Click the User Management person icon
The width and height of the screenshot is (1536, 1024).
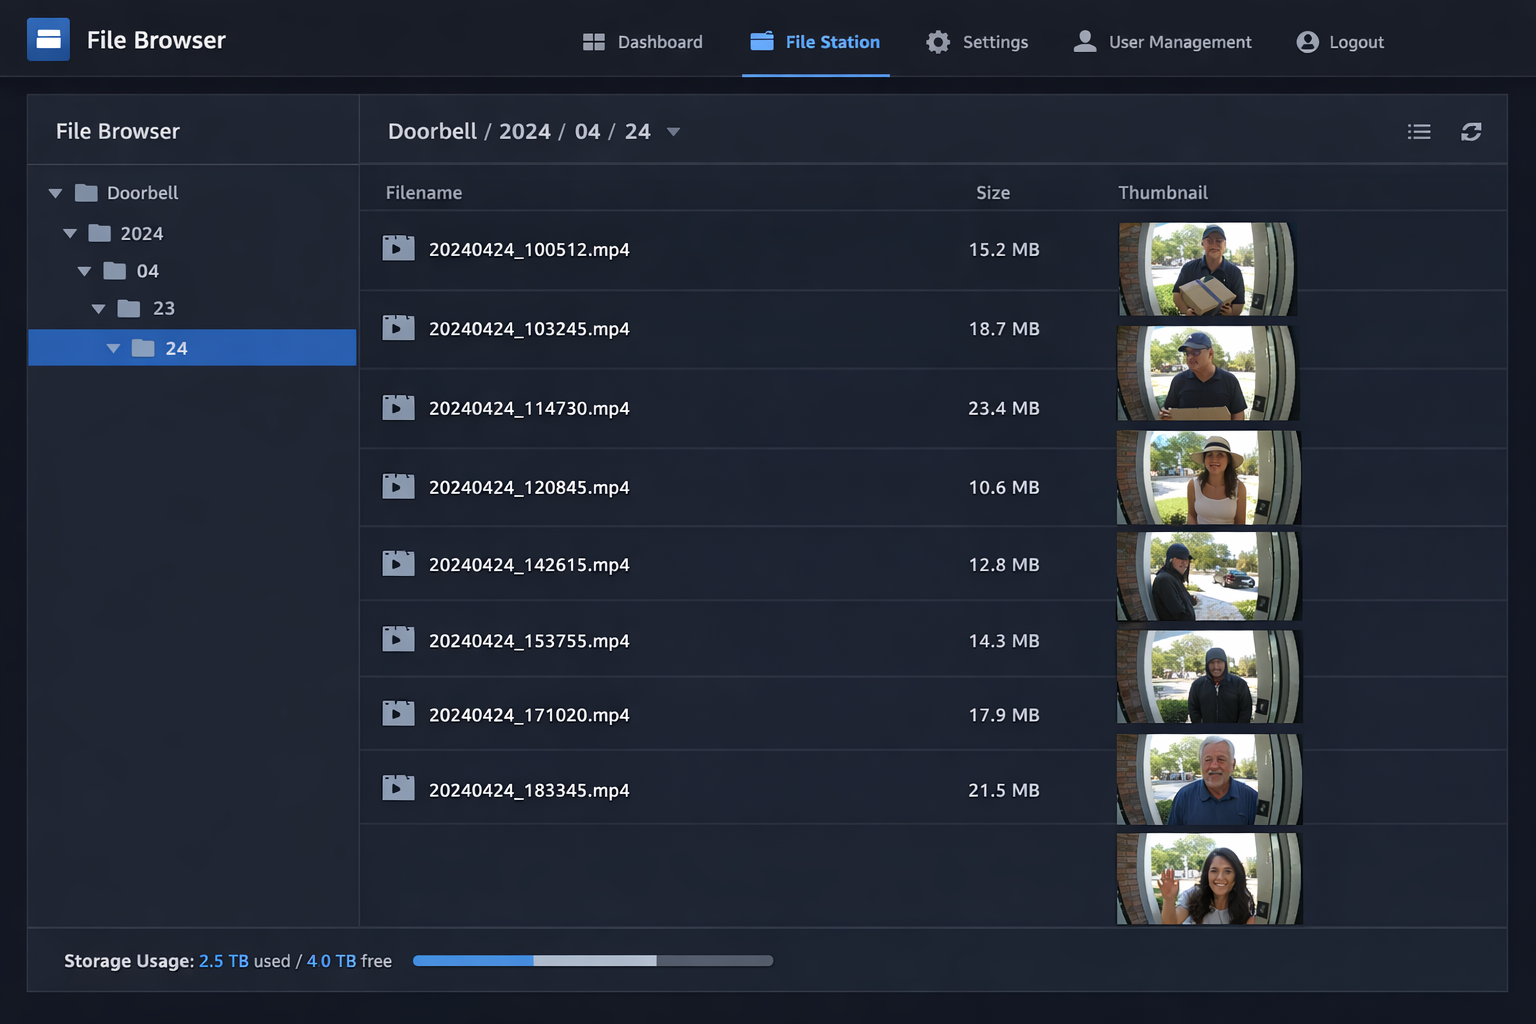1084,41
